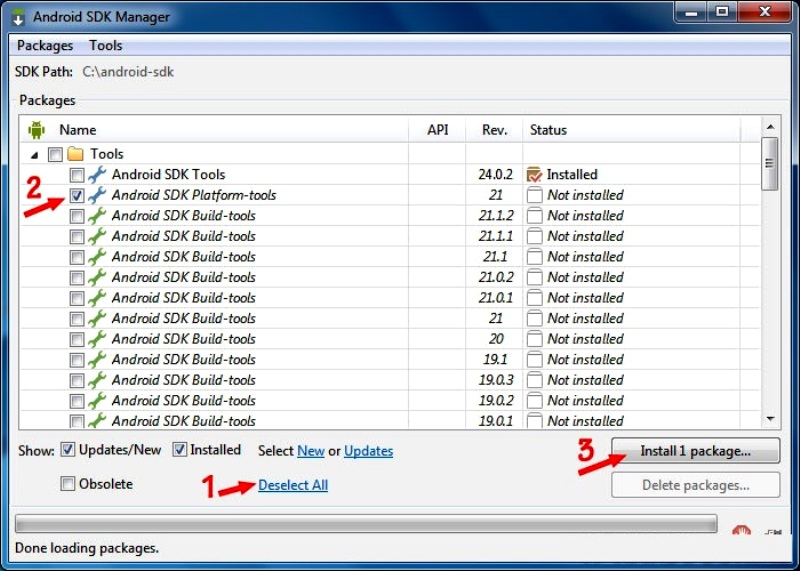Check Build-tools 21.0.1 checkbox

pyautogui.click(x=77, y=298)
